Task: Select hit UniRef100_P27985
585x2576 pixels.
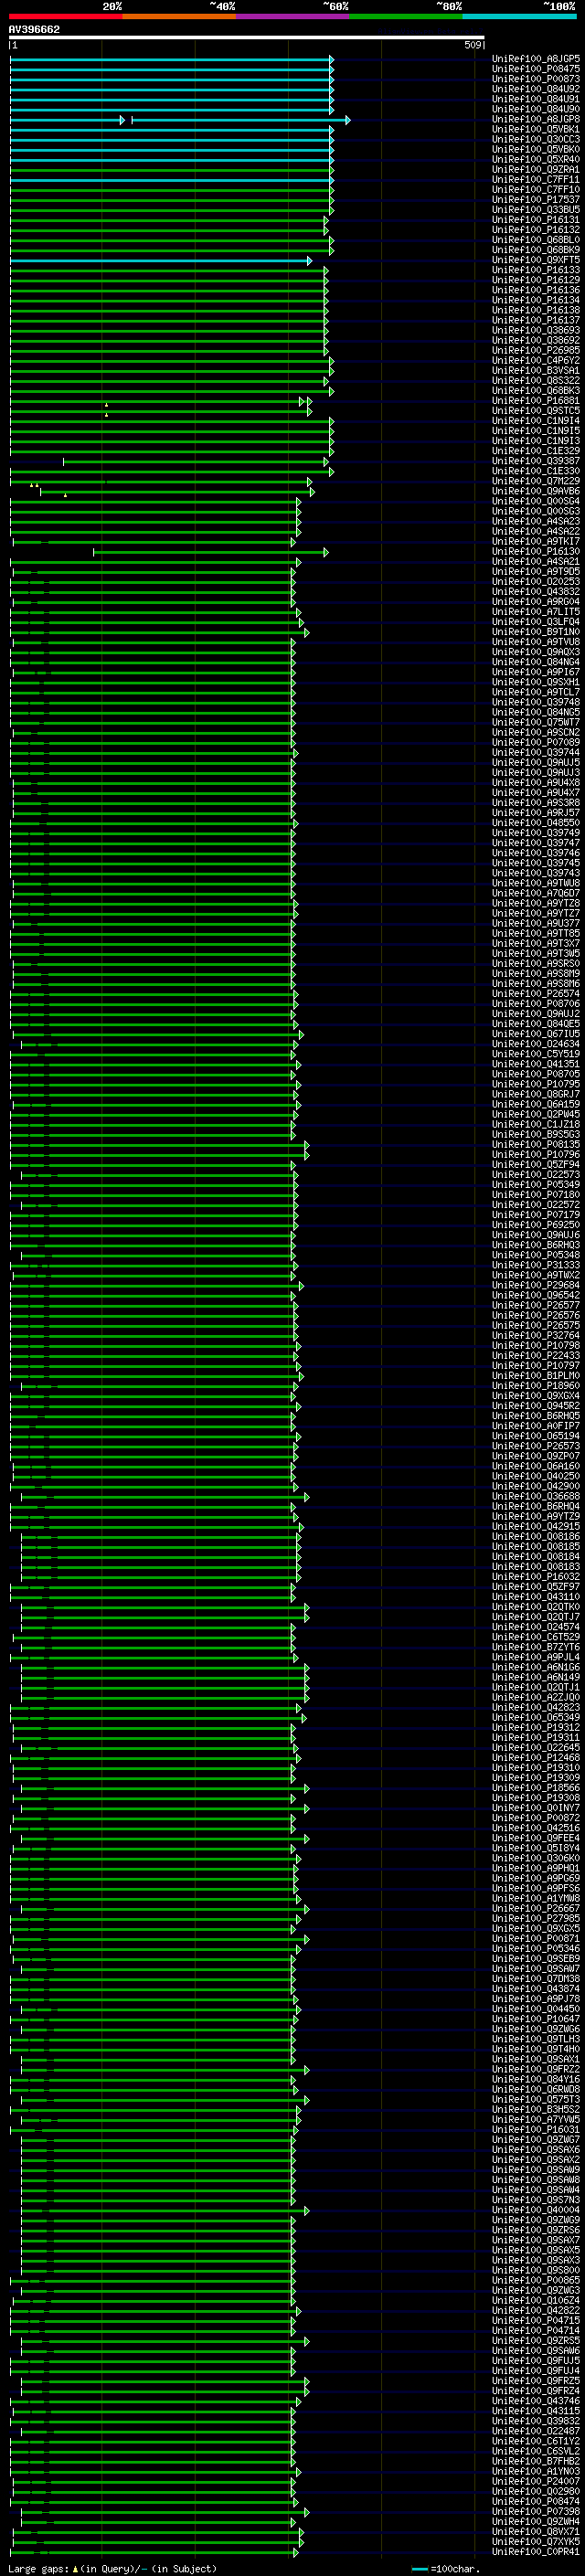Action: coord(536,1919)
